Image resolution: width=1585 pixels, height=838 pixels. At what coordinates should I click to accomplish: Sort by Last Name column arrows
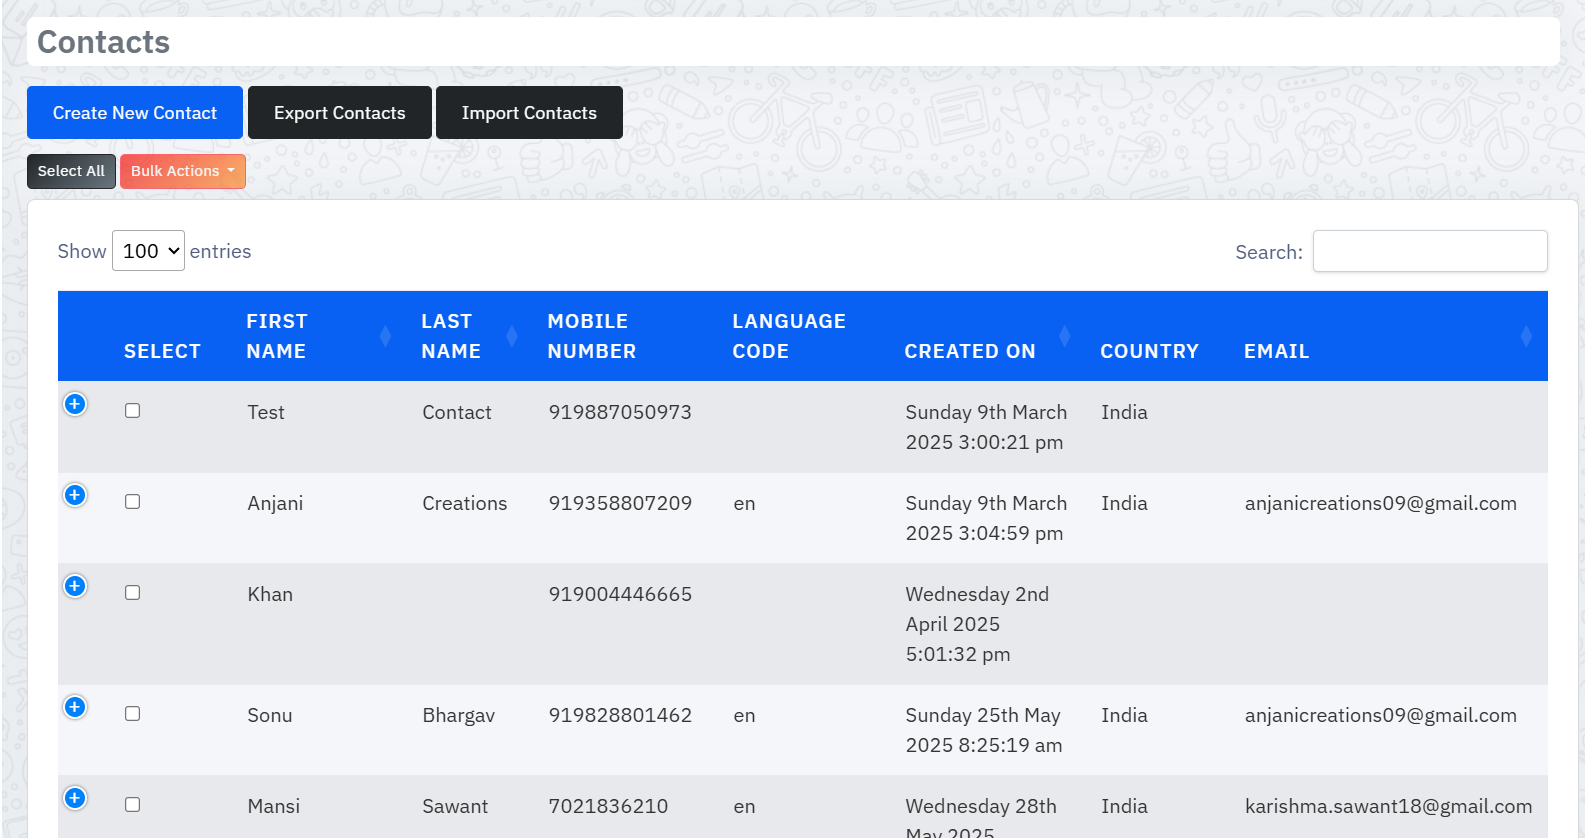(512, 336)
